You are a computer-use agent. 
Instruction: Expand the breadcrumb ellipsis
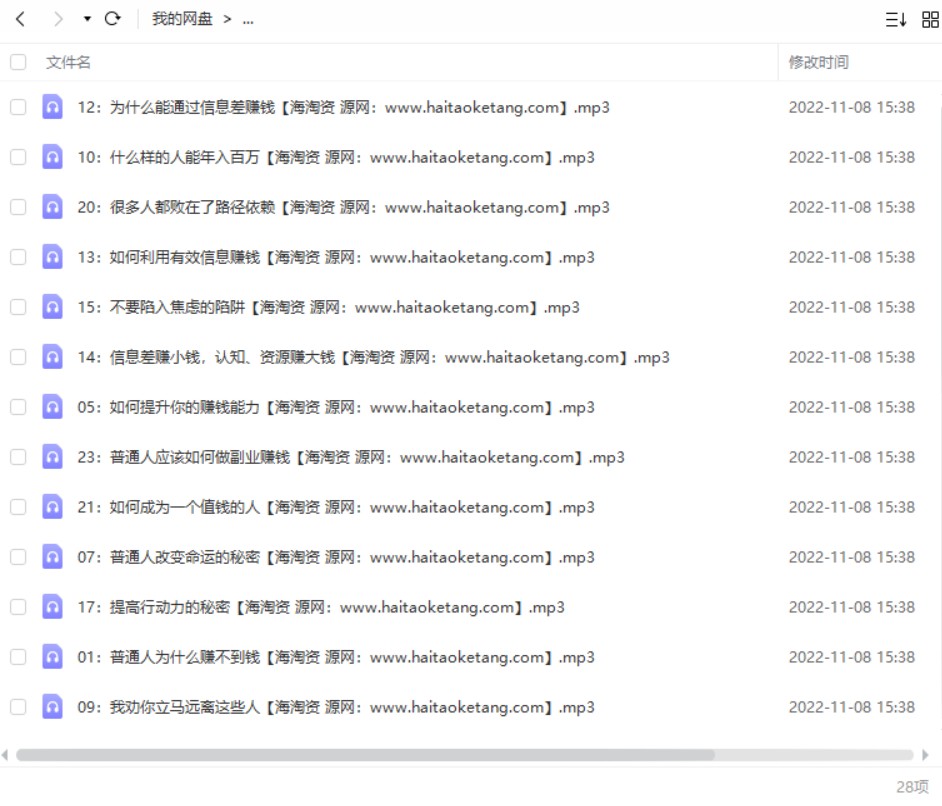tap(248, 20)
